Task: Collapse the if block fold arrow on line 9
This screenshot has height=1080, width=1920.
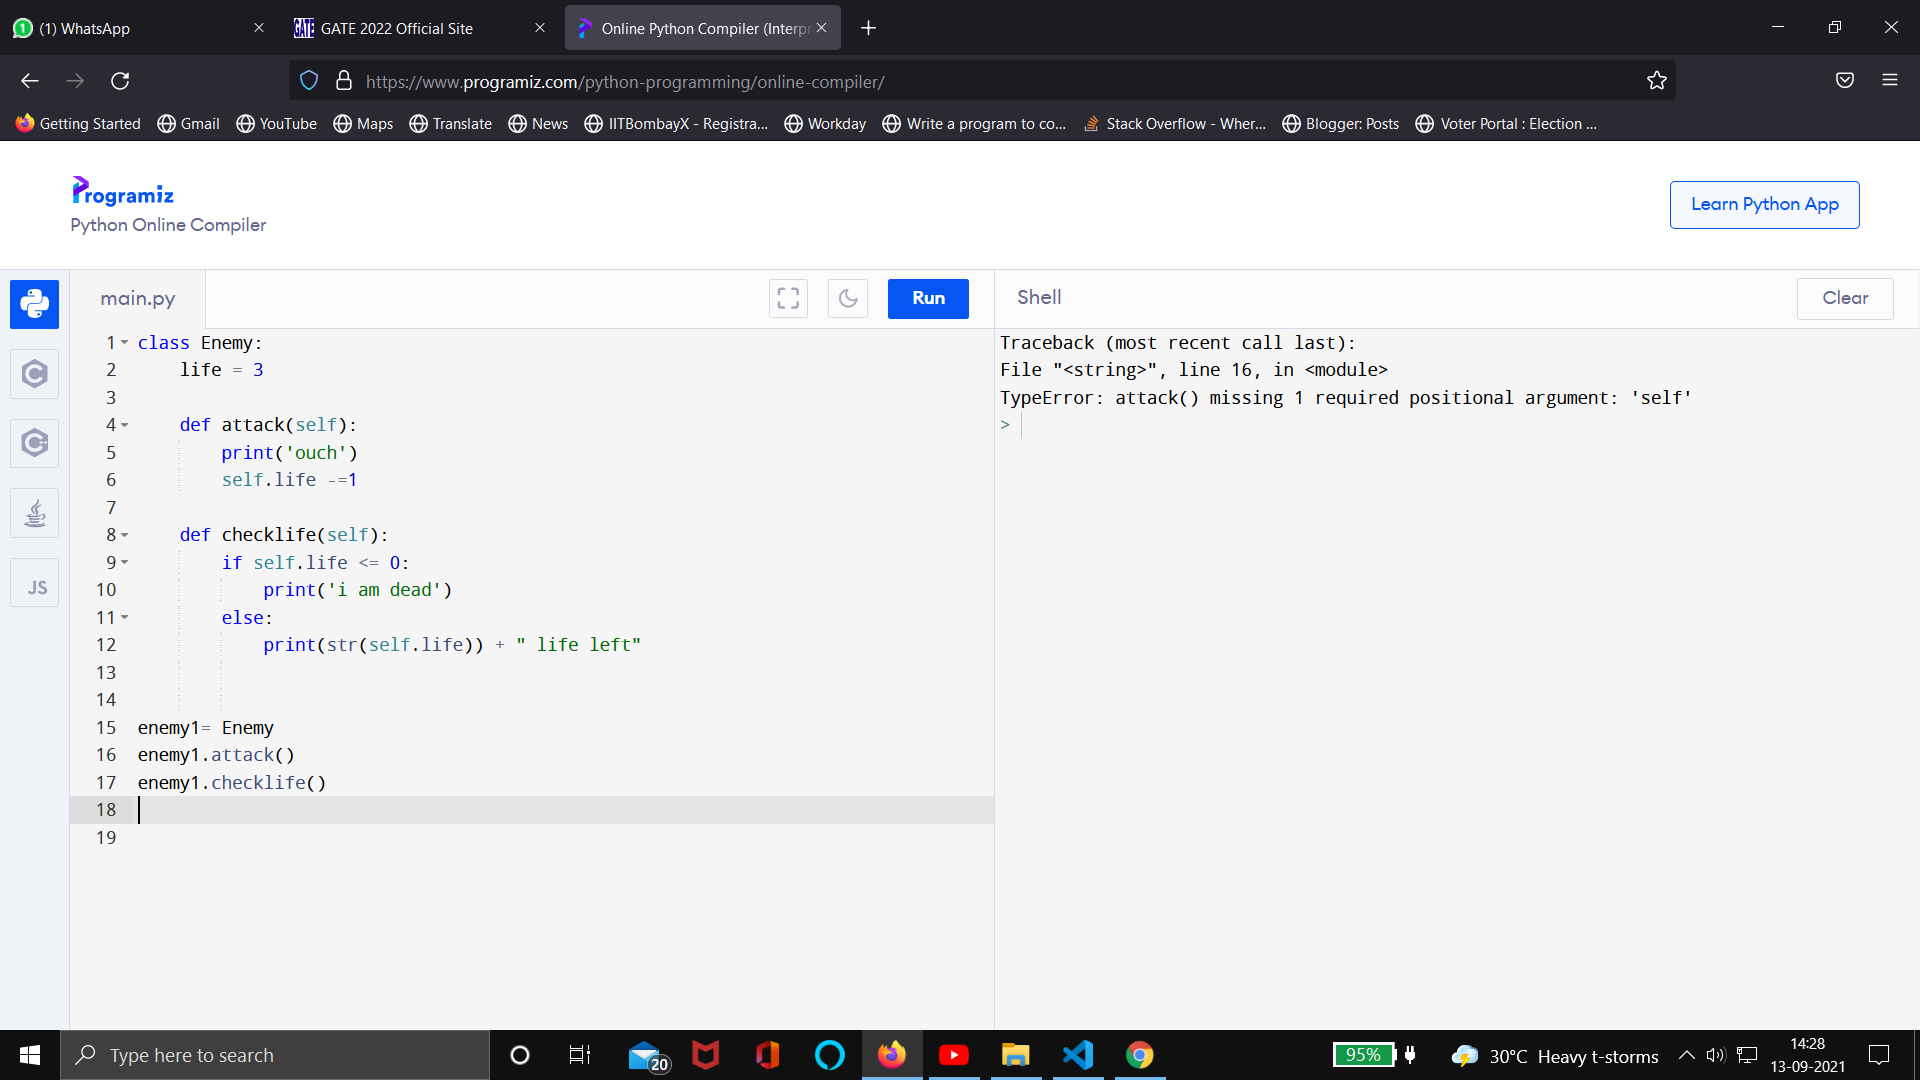Action: click(x=125, y=563)
